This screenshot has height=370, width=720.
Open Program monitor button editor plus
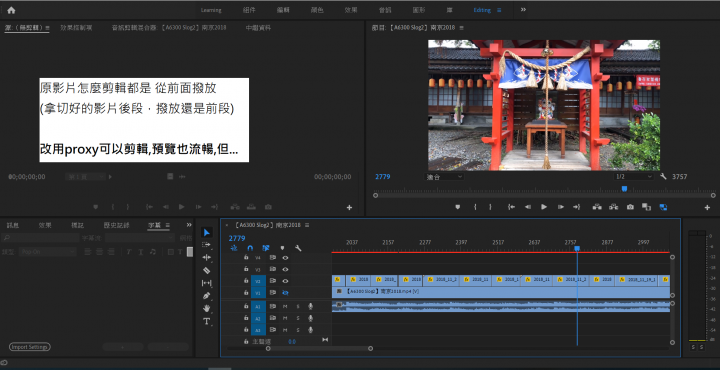click(x=707, y=207)
